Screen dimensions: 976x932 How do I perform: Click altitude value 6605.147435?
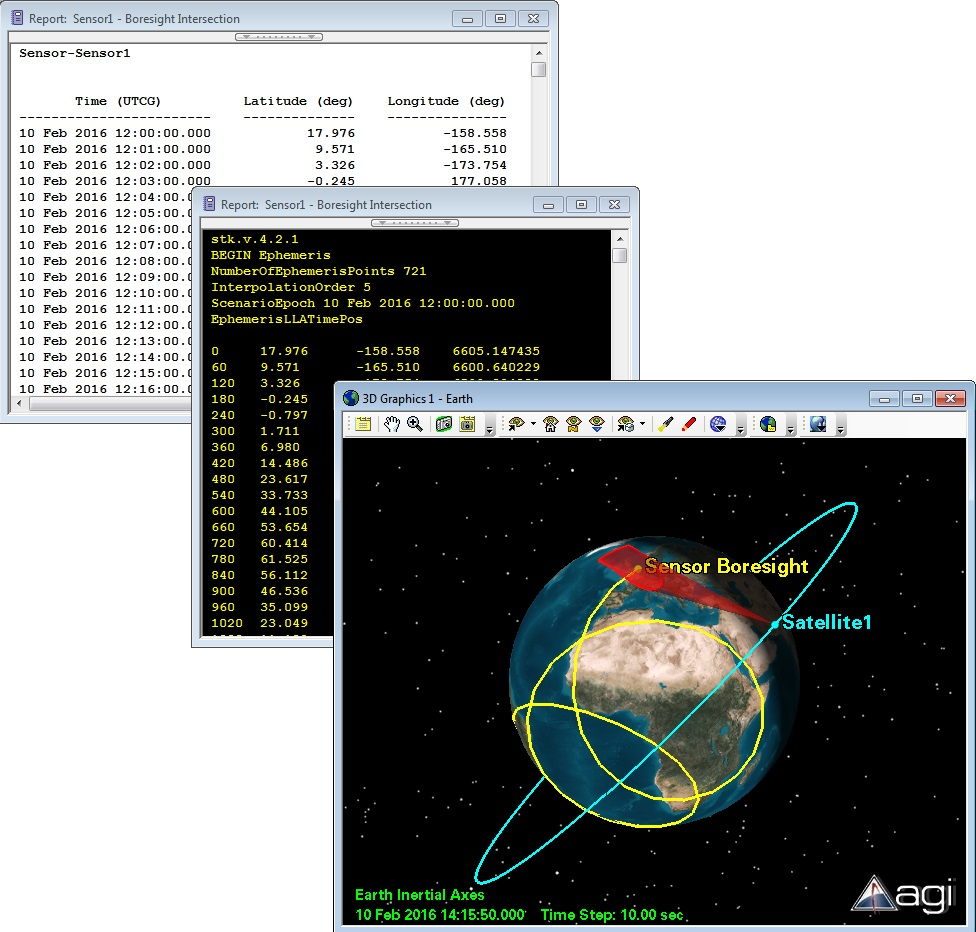tap(496, 351)
